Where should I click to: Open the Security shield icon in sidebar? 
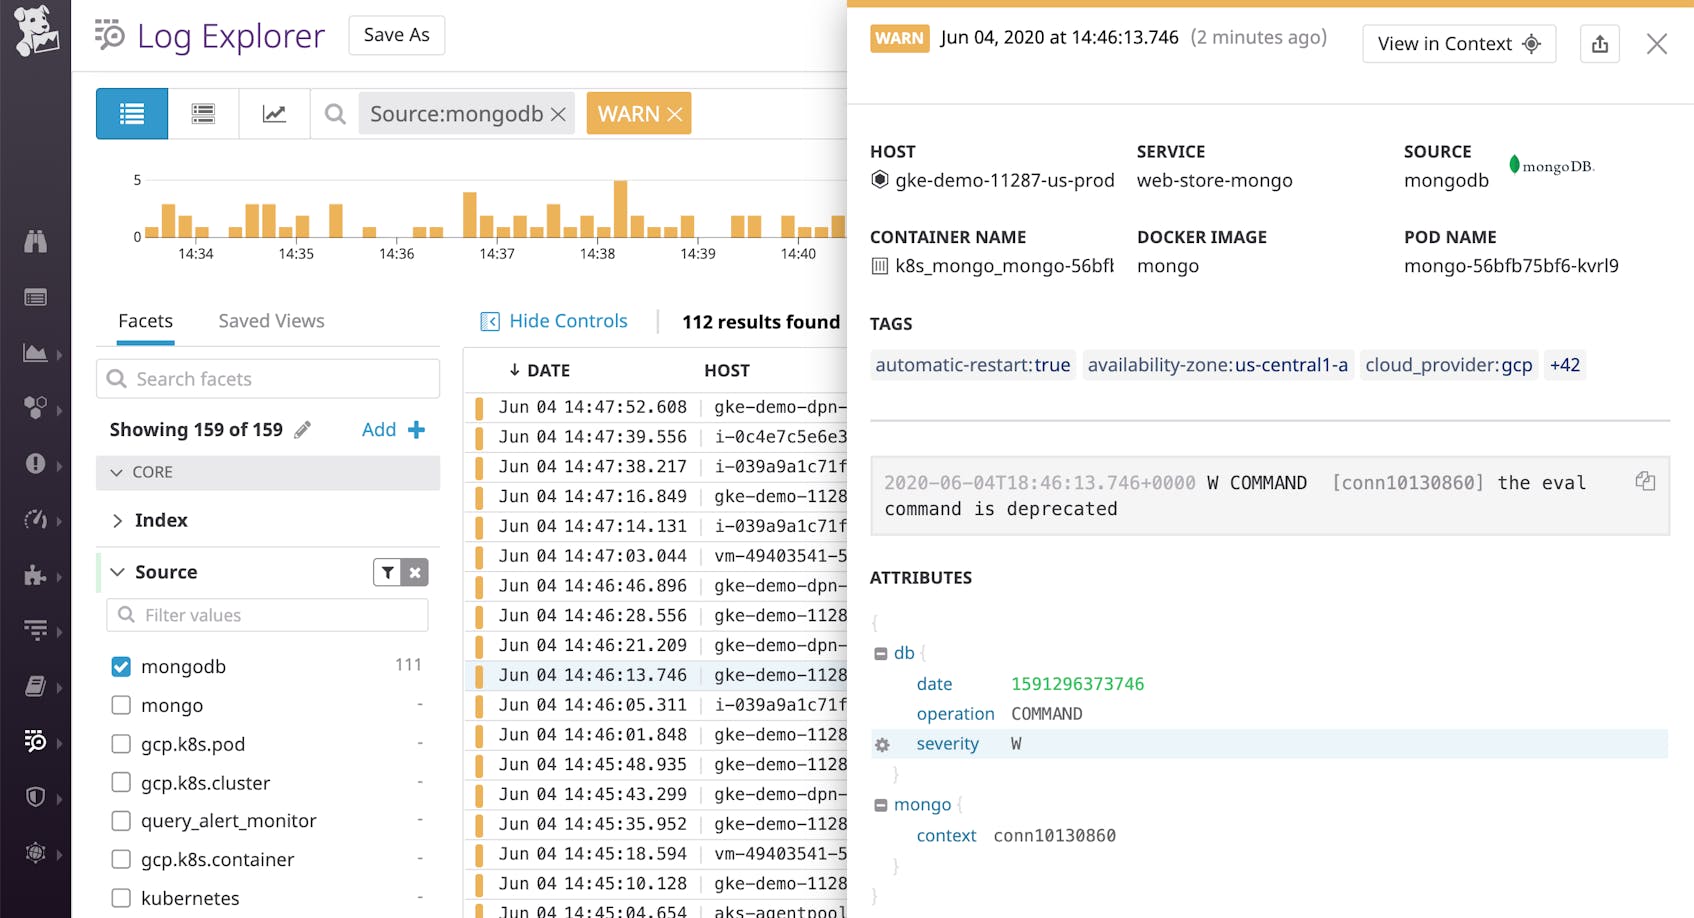(x=36, y=797)
